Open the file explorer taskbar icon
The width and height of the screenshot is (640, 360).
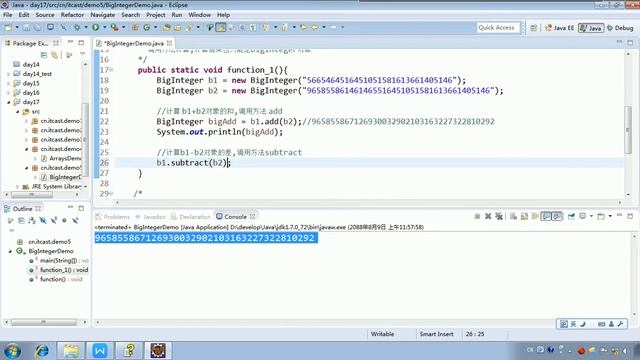(71, 351)
